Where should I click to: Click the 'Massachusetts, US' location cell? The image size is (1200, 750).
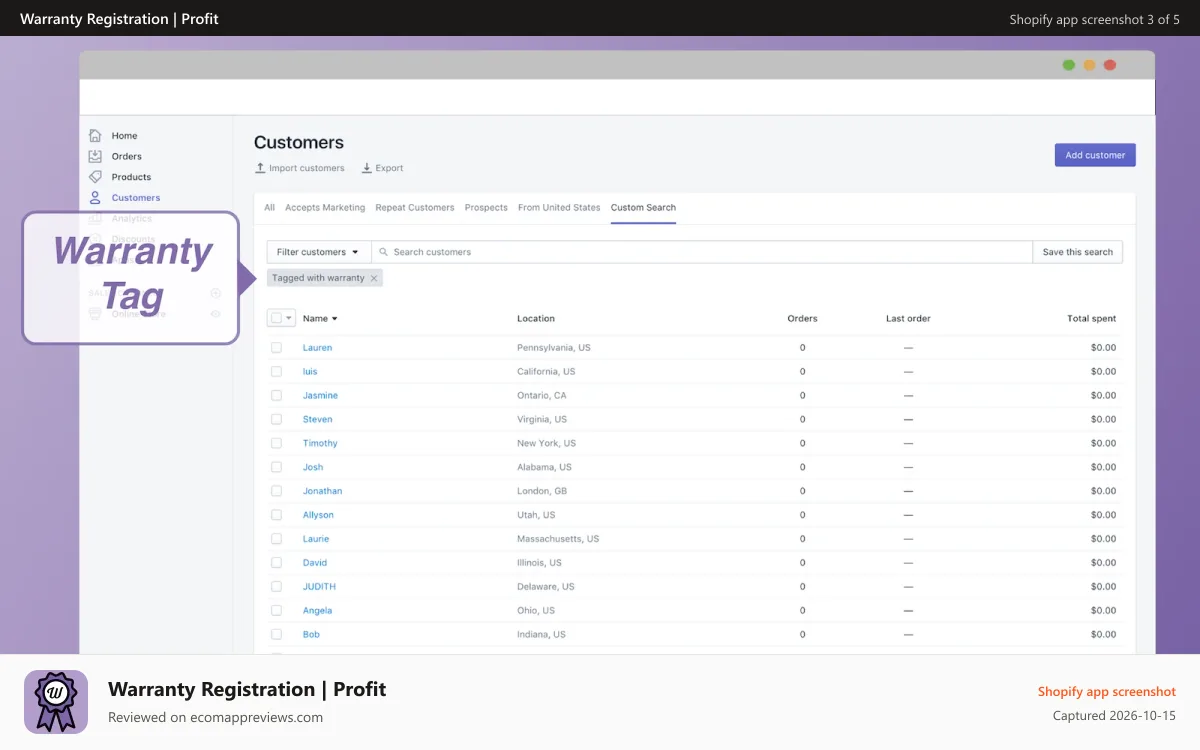558,539
